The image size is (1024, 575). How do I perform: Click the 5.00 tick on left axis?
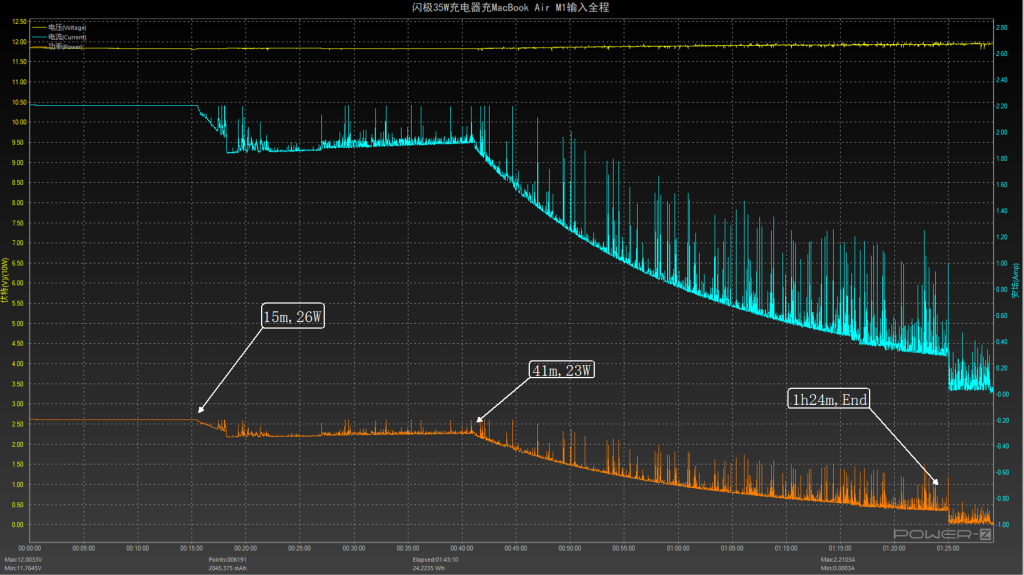18,324
